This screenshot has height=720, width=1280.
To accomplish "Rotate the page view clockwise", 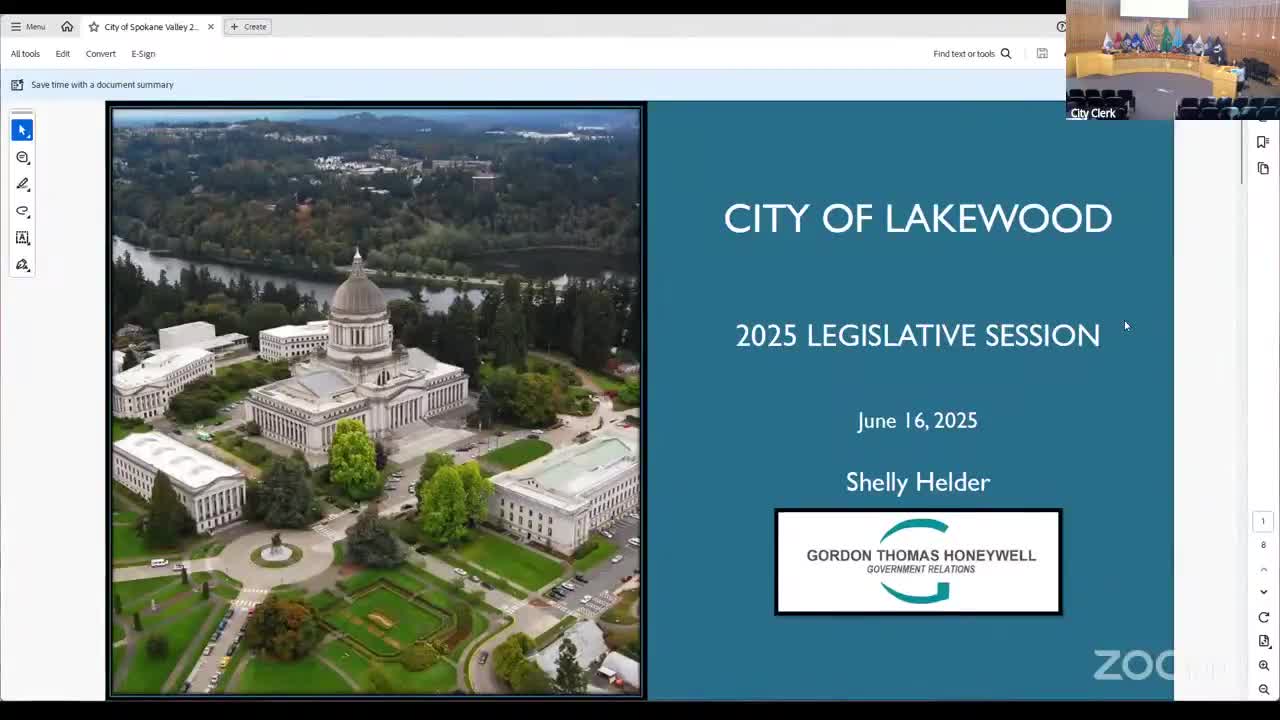I will click(x=1263, y=617).
